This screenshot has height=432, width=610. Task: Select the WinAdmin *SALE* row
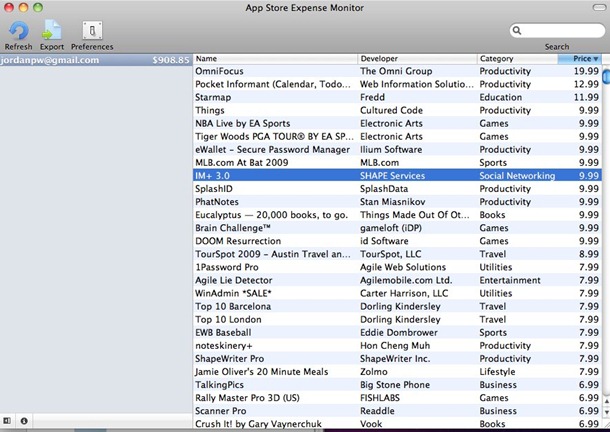397,293
